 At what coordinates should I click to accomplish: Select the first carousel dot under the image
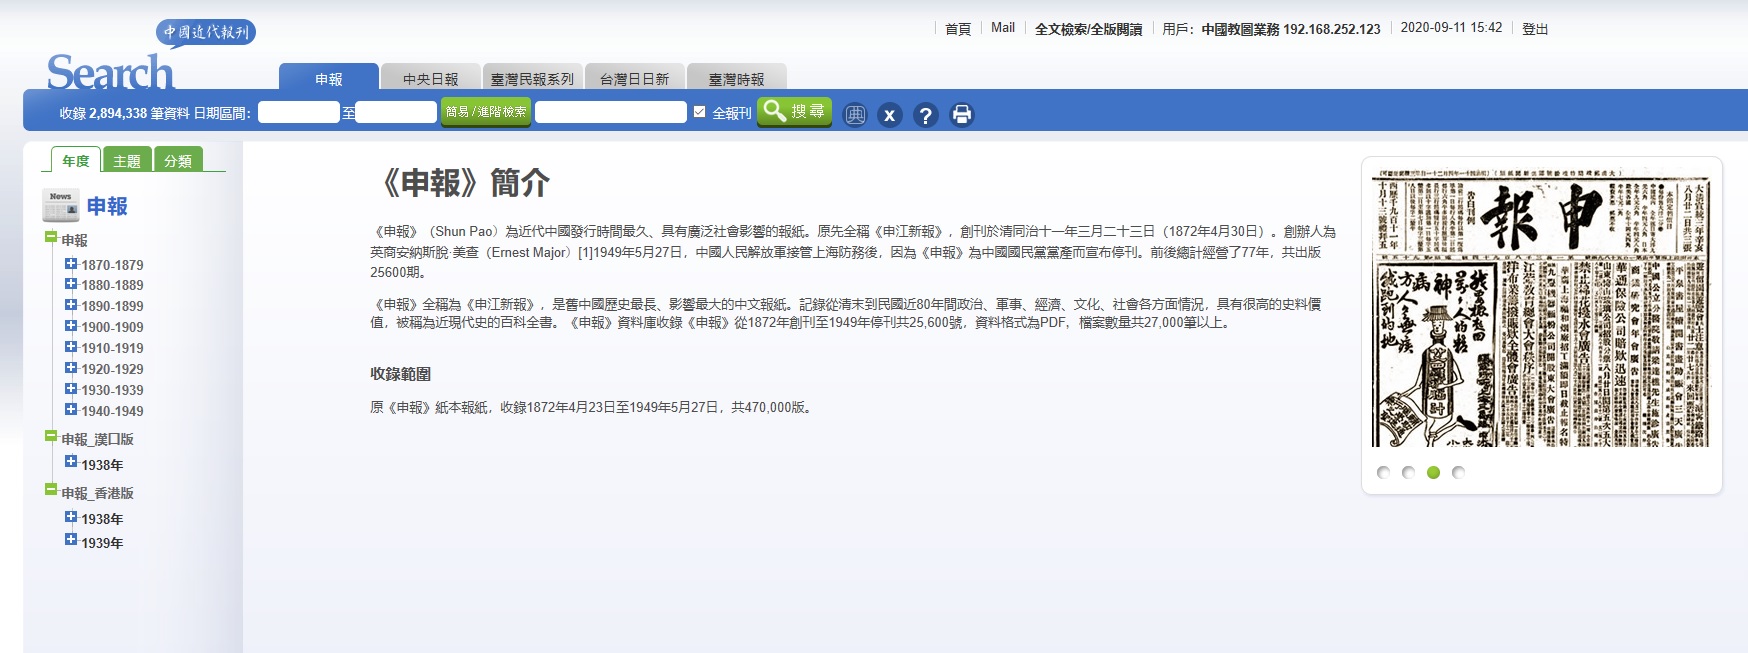pos(1383,472)
